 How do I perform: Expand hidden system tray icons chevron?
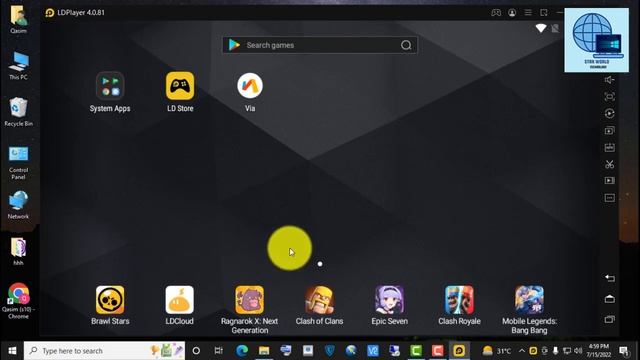pos(522,351)
